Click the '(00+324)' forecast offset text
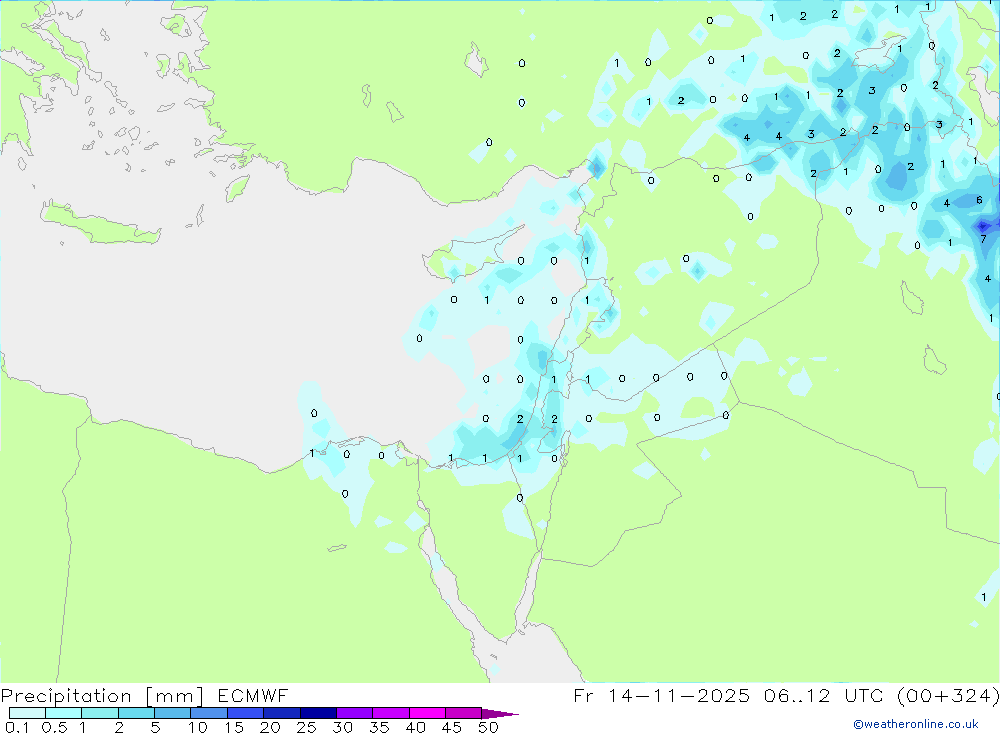 tap(948, 695)
